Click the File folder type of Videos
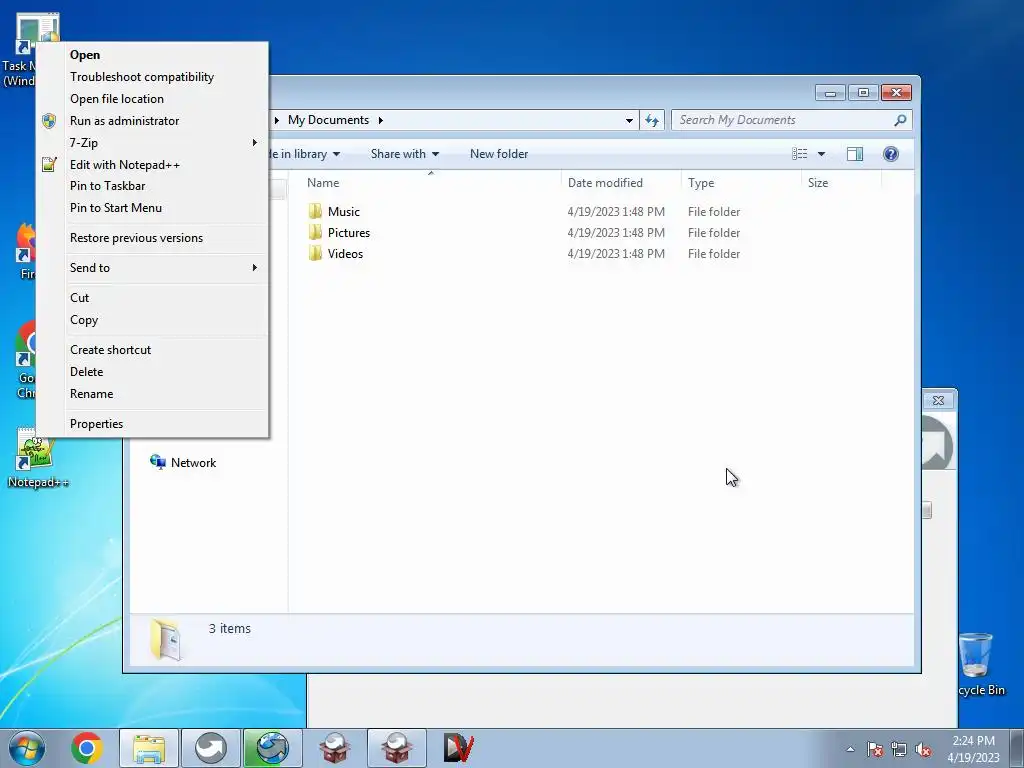The height and width of the screenshot is (768, 1024). pos(714,254)
